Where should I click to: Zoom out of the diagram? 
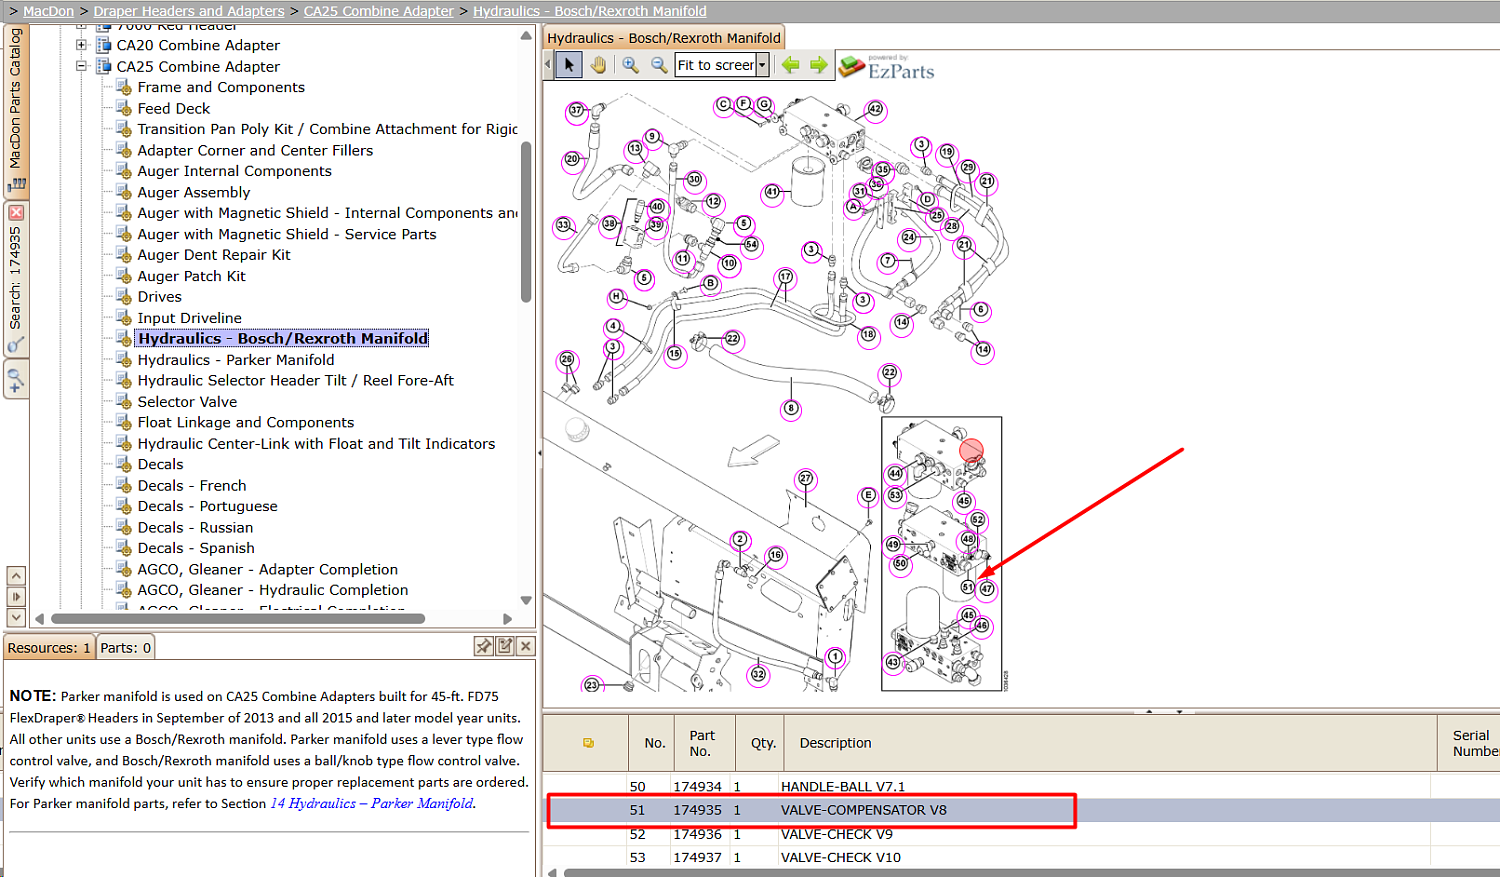coord(659,65)
